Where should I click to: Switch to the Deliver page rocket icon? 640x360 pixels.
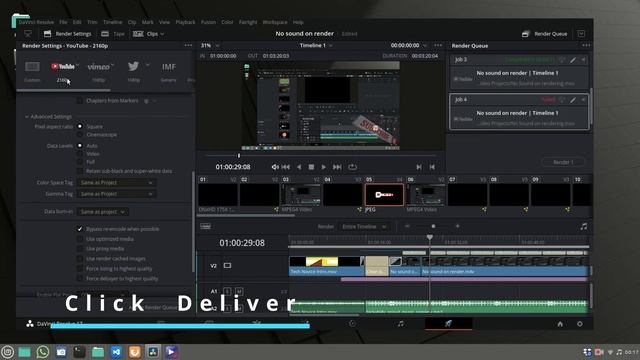[448, 324]
